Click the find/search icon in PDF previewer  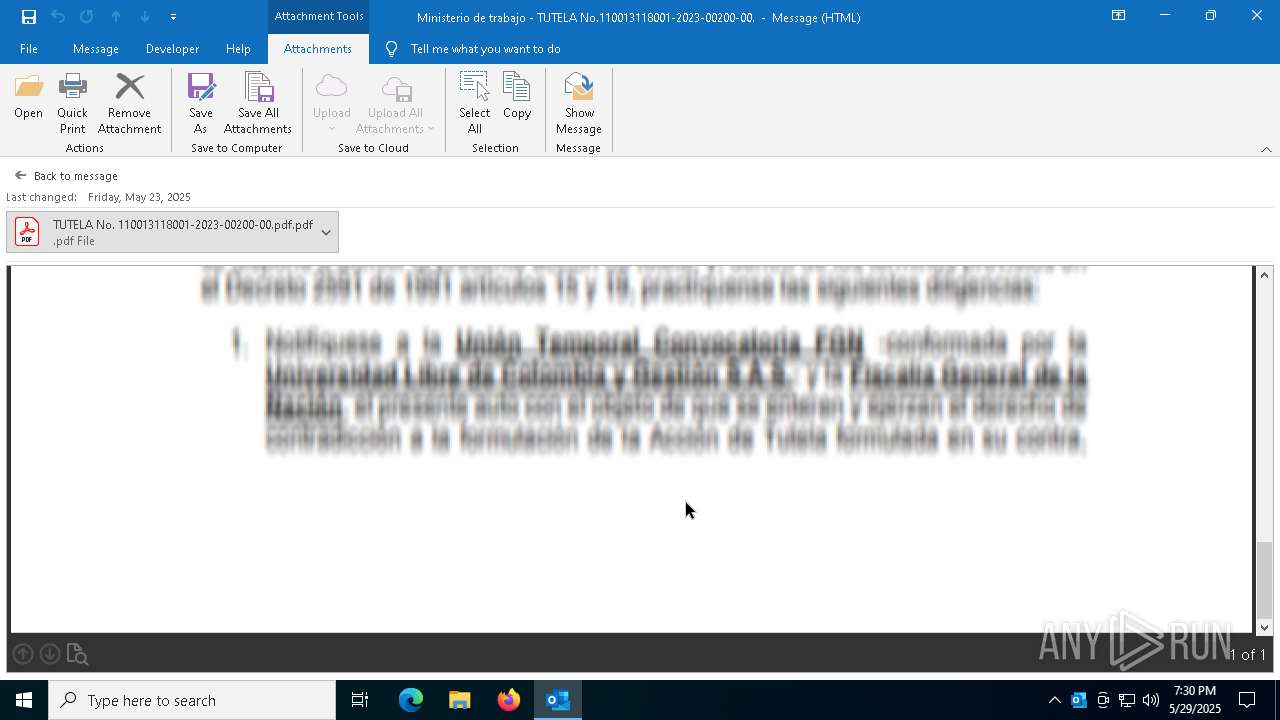tap(78, 655)
